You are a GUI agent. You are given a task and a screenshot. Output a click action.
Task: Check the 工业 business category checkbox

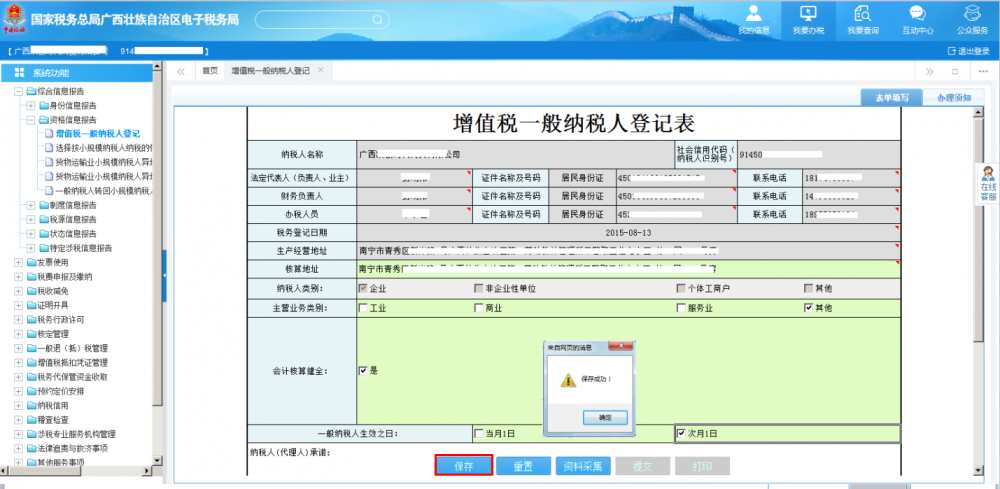pos(363,308)
